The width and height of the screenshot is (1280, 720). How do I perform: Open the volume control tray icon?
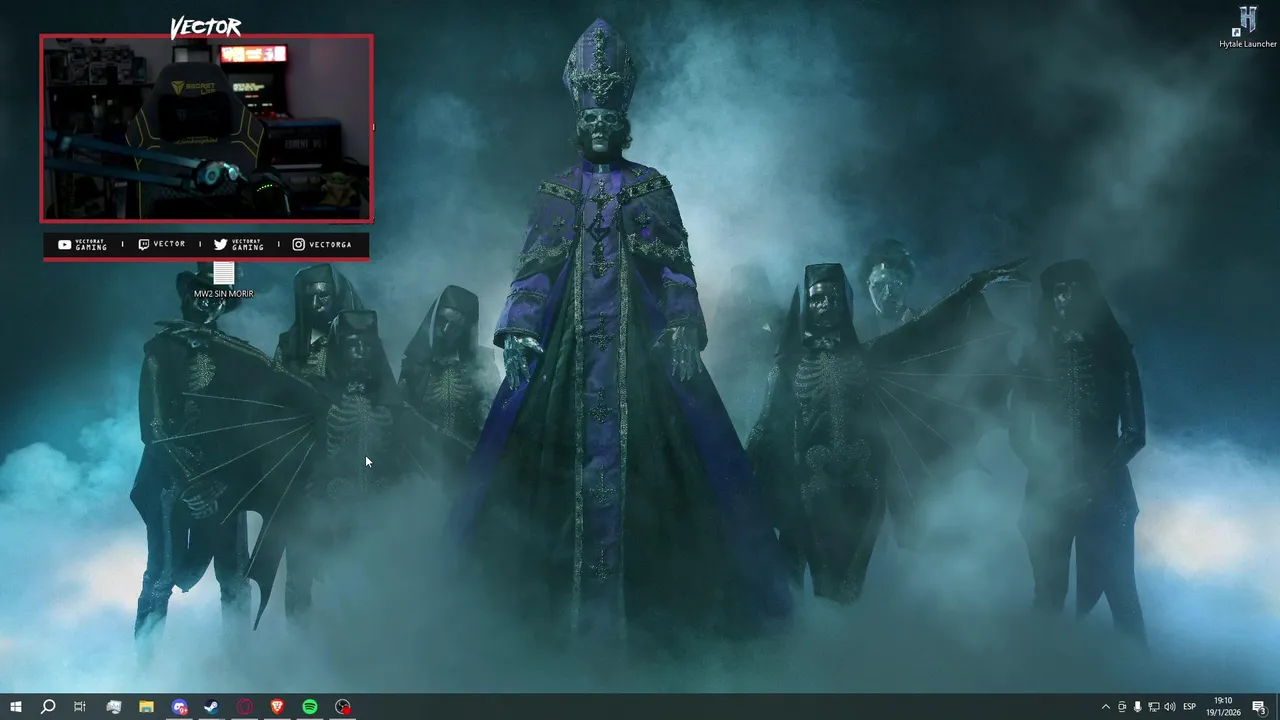1170,707
